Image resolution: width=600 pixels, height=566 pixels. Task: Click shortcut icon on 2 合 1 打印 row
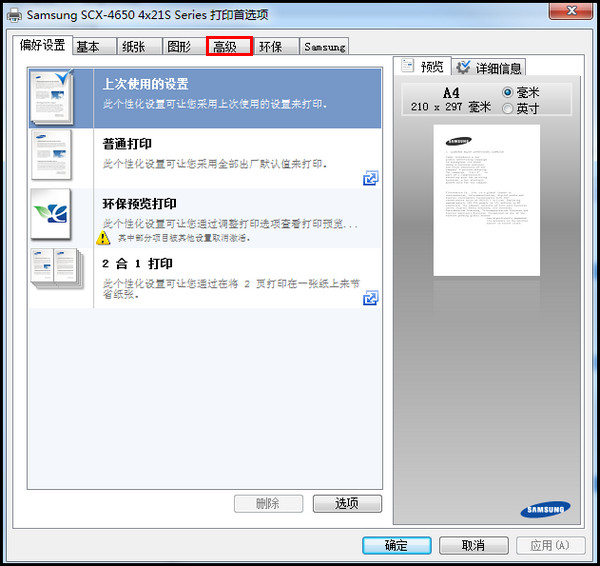point(370,298)
